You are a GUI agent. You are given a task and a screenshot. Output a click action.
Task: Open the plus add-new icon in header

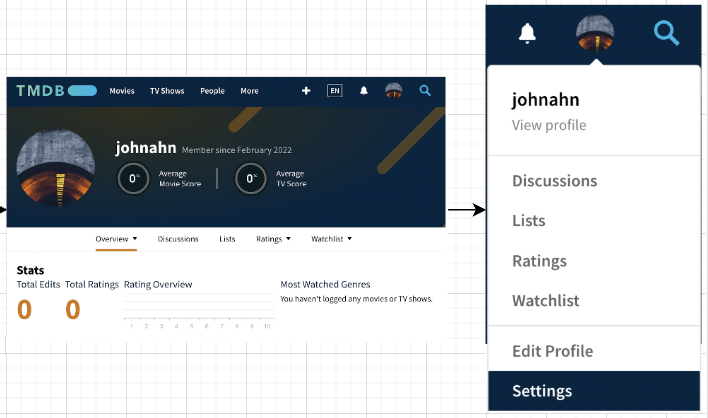(306, 91)
